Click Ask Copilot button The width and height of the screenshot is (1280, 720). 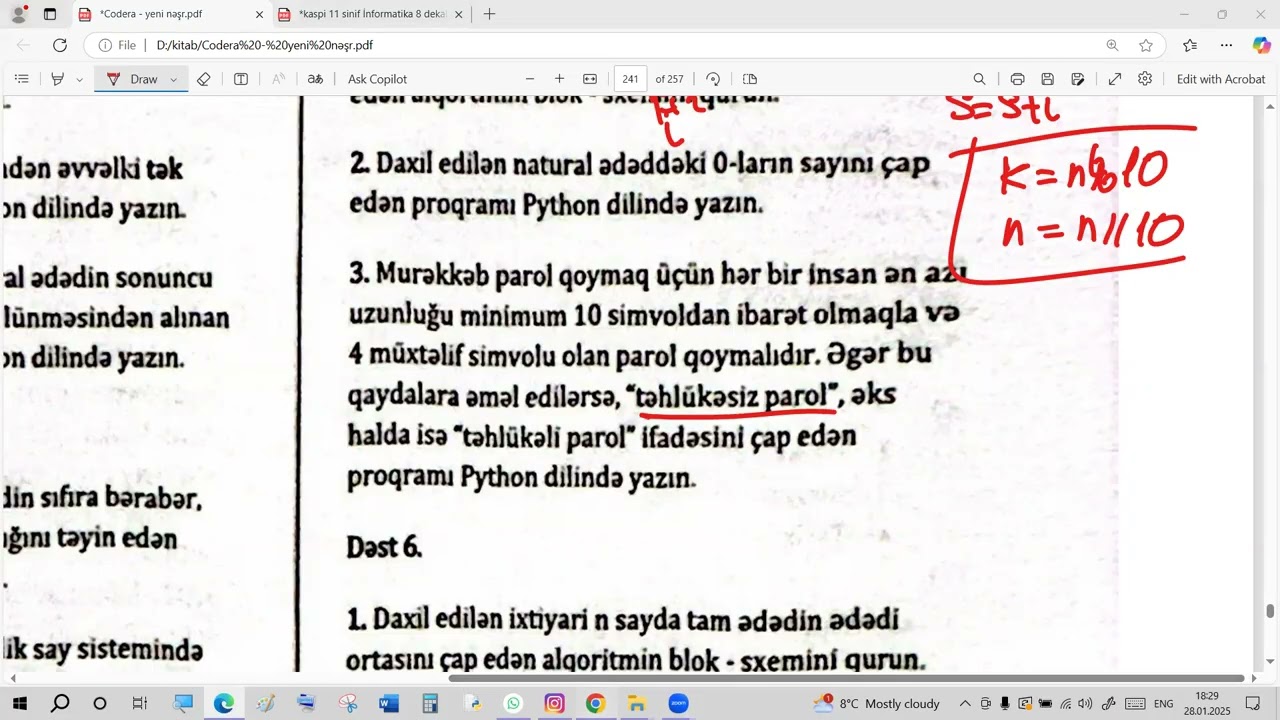377,79
